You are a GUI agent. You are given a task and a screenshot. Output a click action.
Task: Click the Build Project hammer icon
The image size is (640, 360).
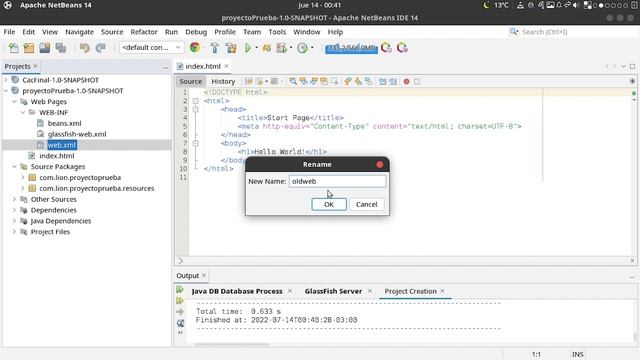coord(215,48)
